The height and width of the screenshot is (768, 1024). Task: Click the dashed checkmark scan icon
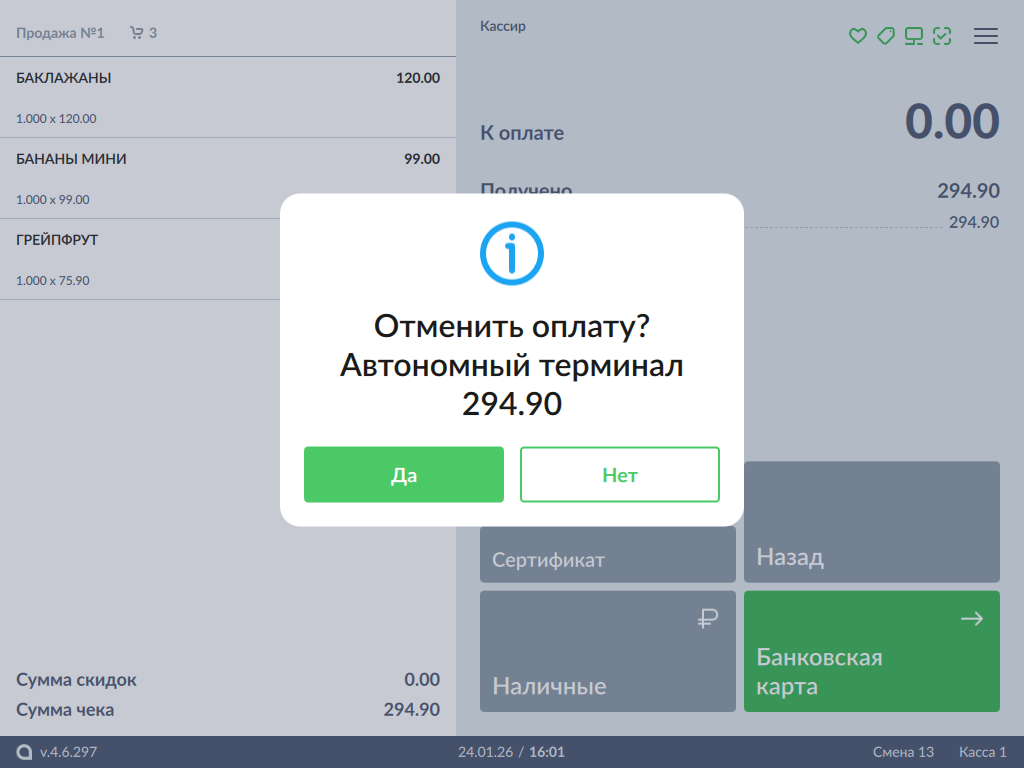click(941, 36)
